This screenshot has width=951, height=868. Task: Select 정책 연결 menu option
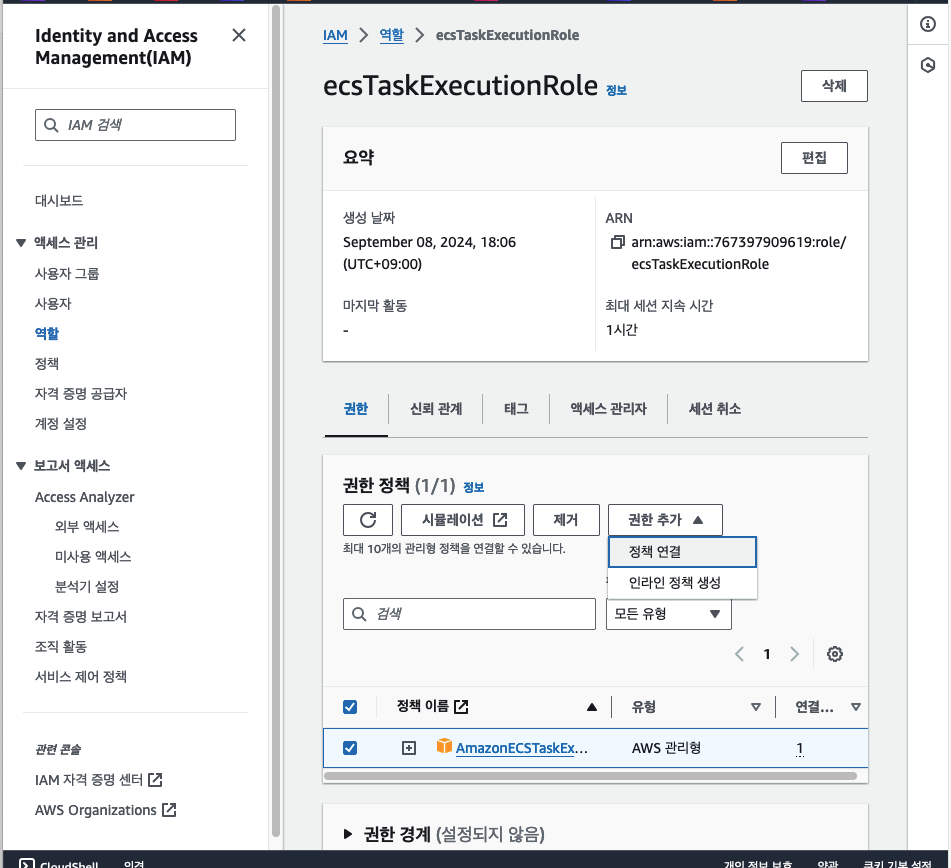[682, 552]
